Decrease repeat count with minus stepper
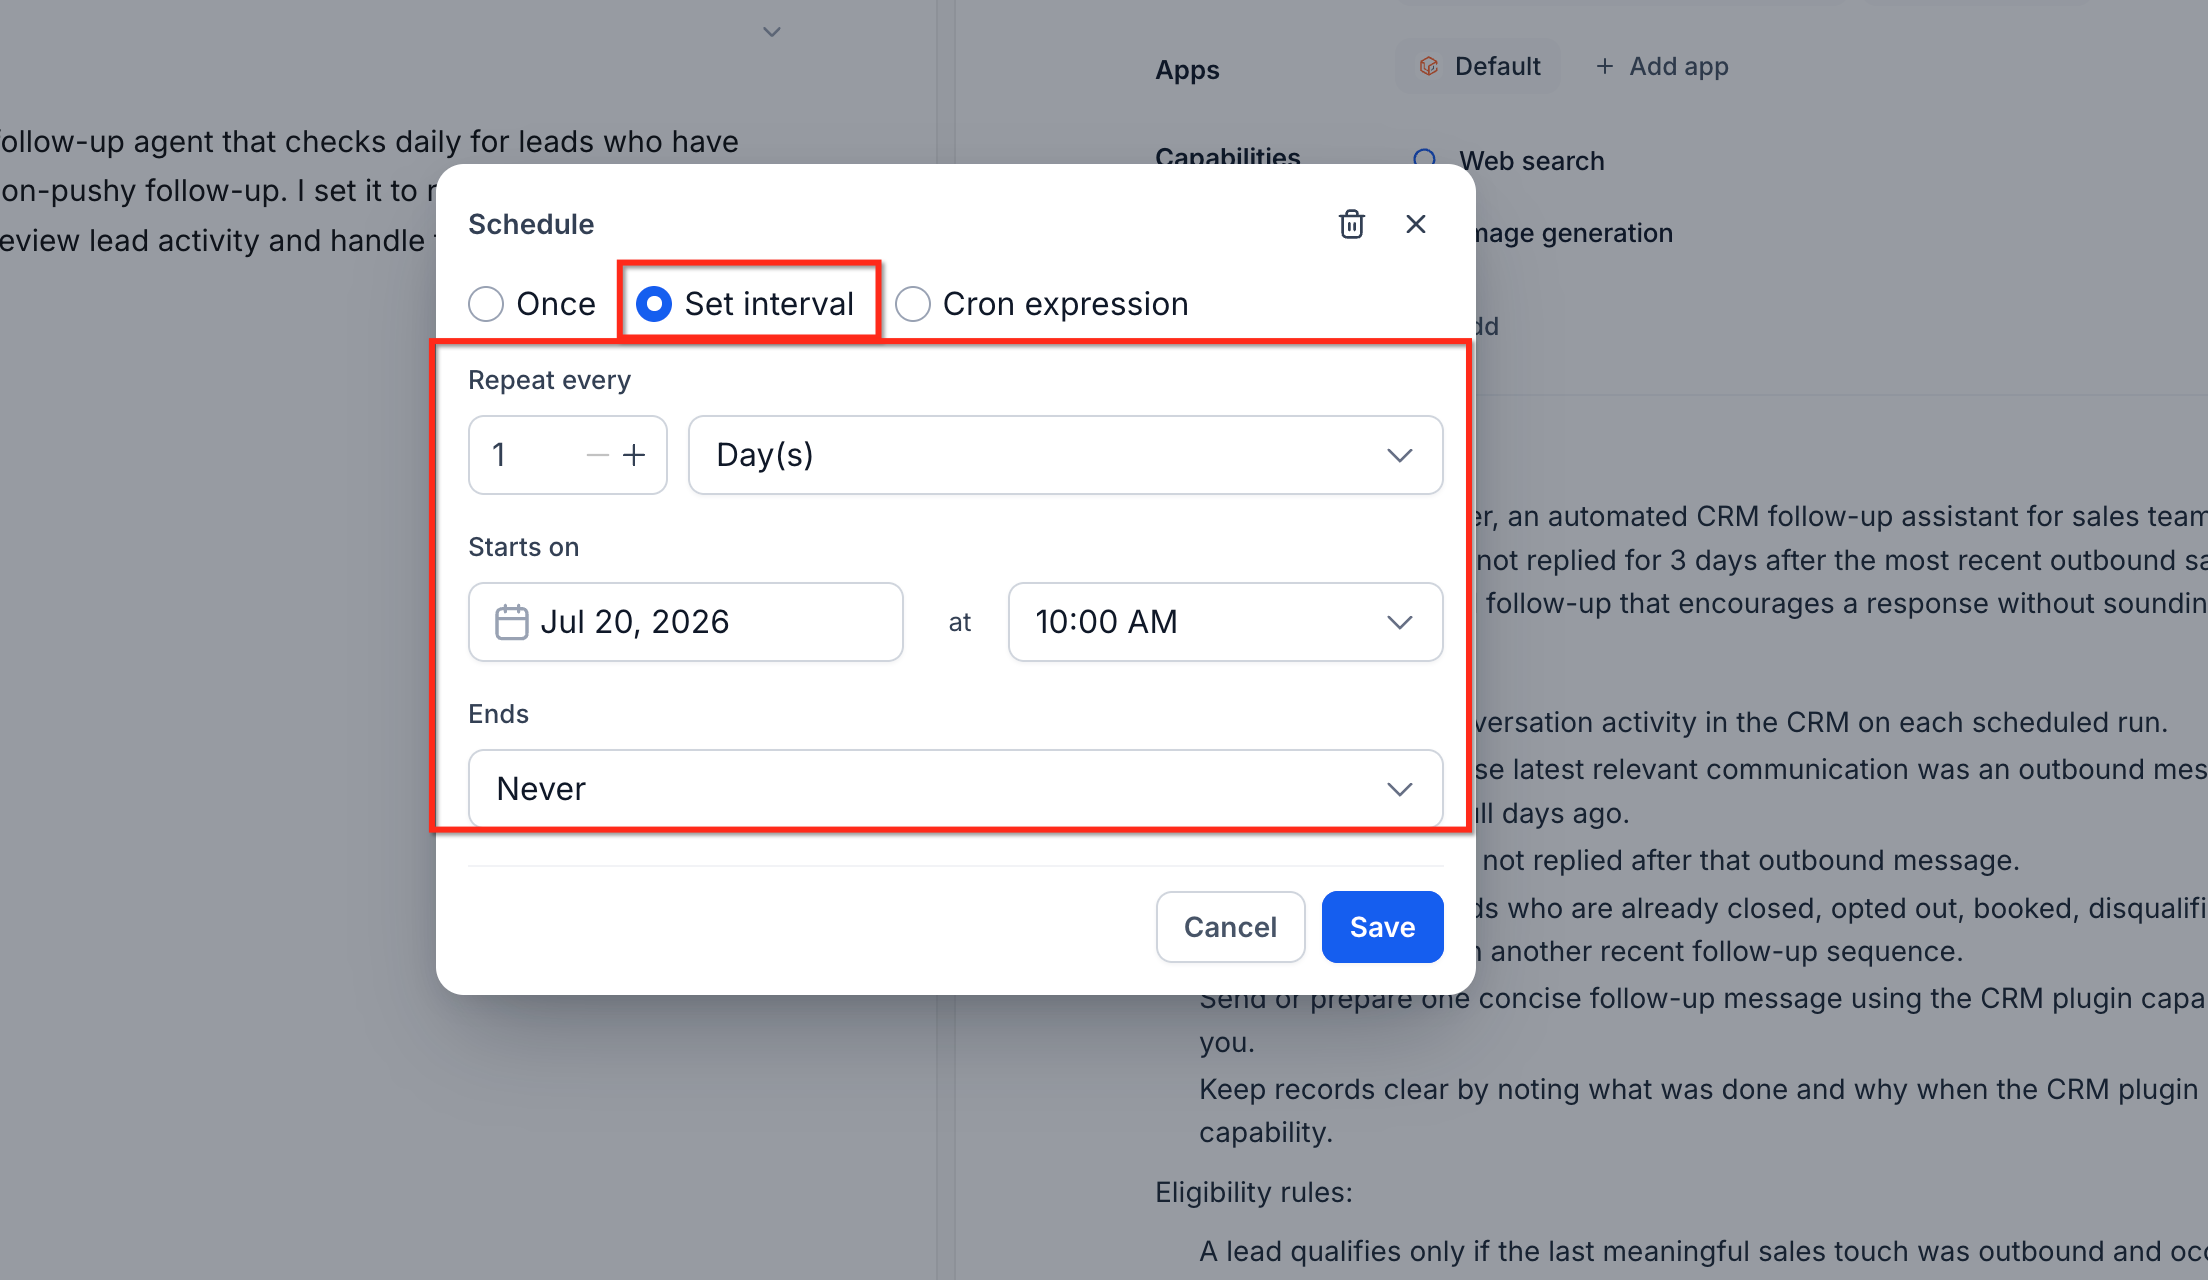 [598, 456]
